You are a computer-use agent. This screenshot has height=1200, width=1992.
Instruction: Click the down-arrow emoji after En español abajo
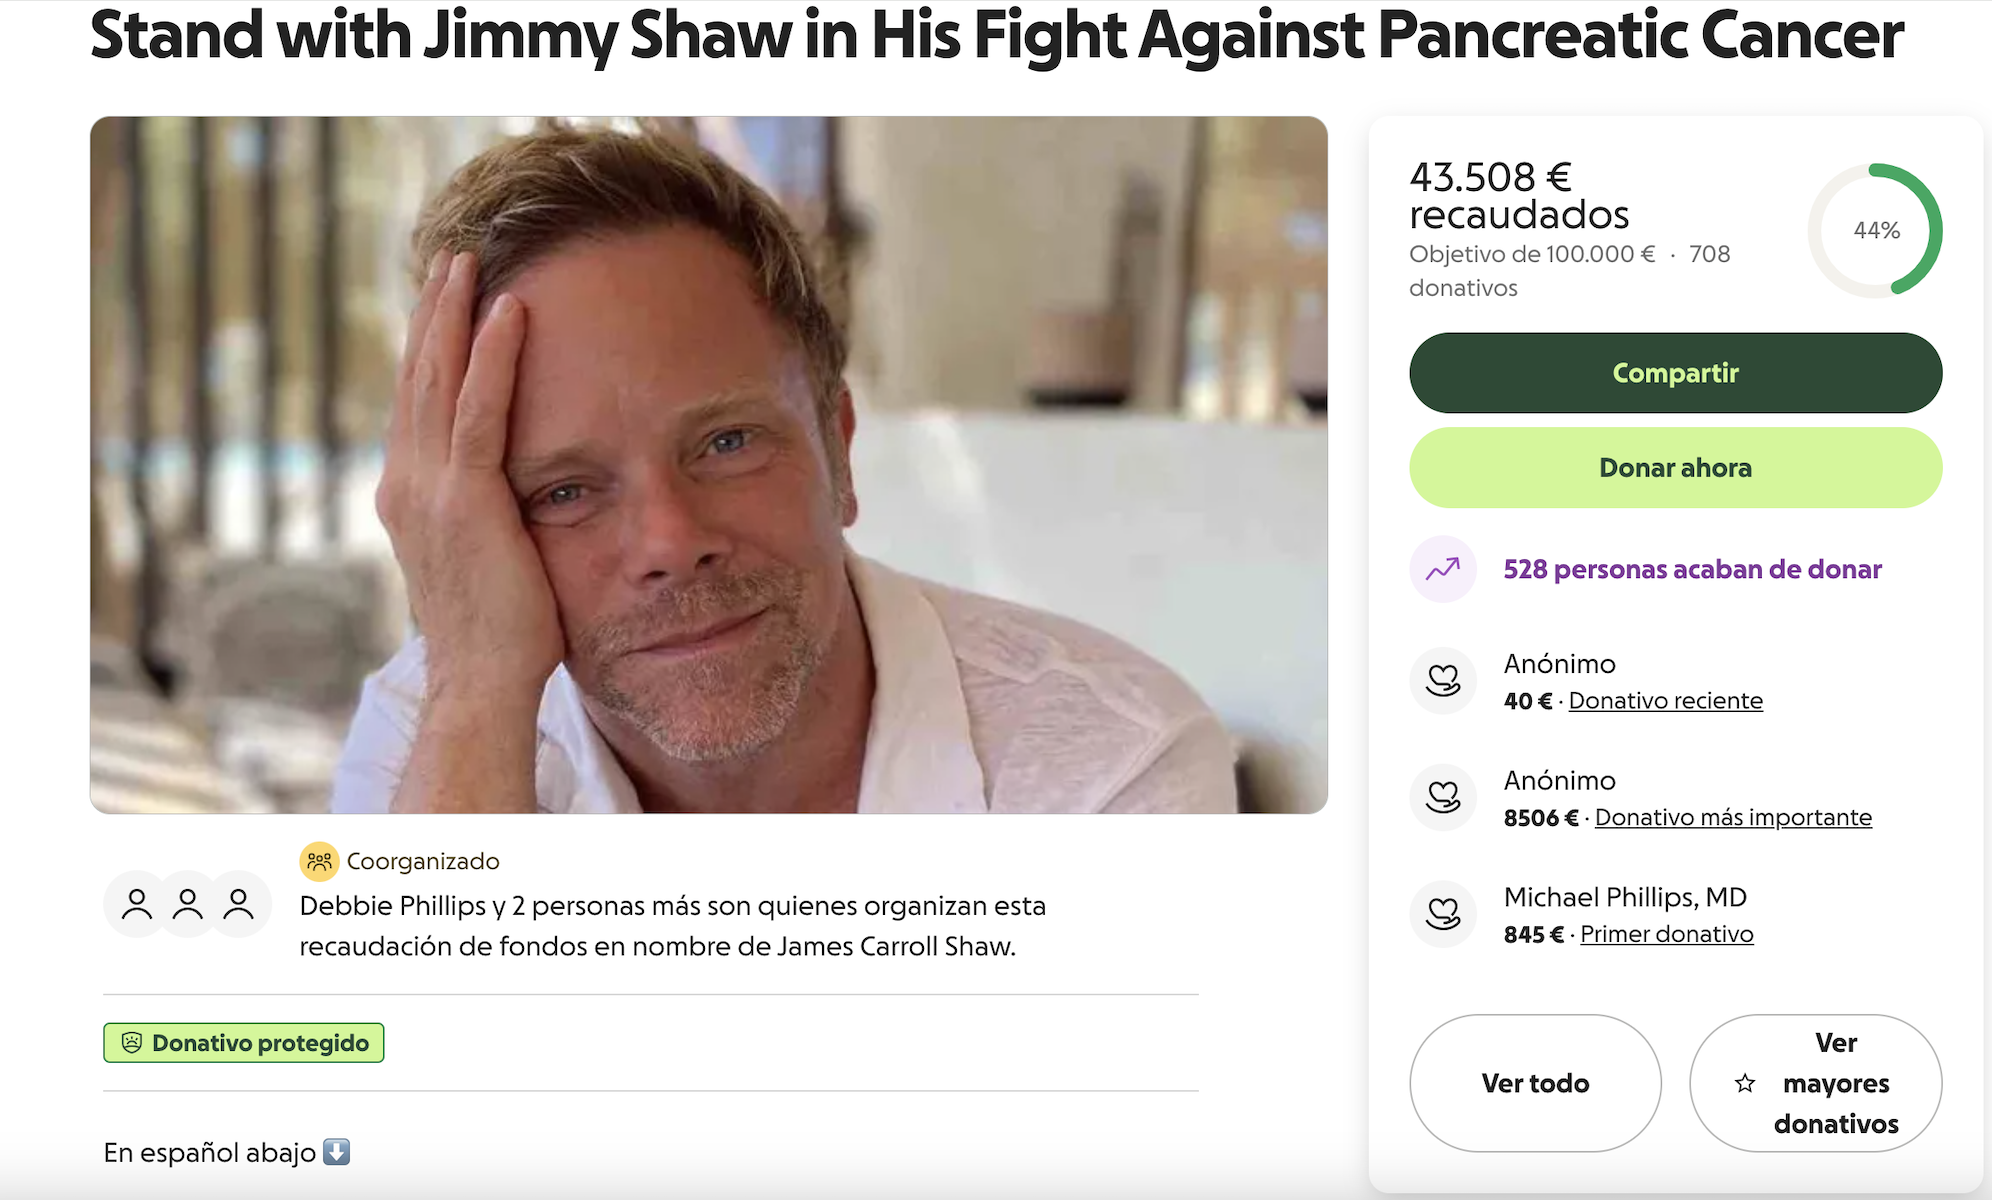tap(337, 1151)
